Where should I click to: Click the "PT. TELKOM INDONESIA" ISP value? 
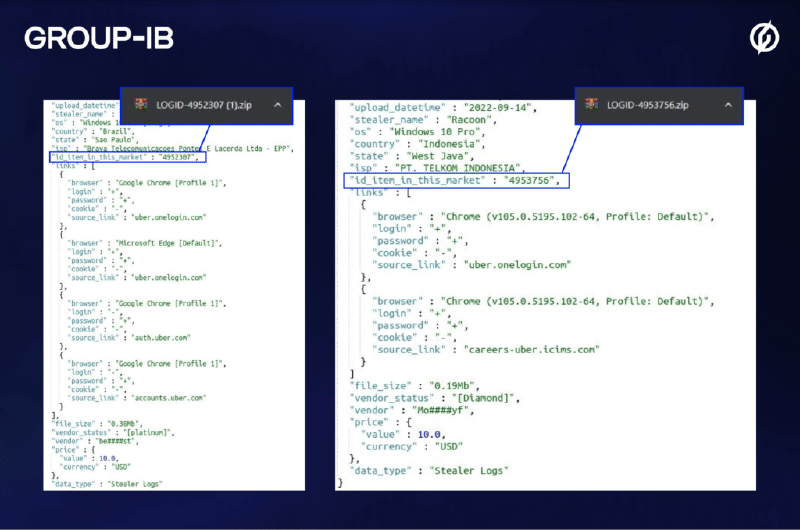click(471, 167)
